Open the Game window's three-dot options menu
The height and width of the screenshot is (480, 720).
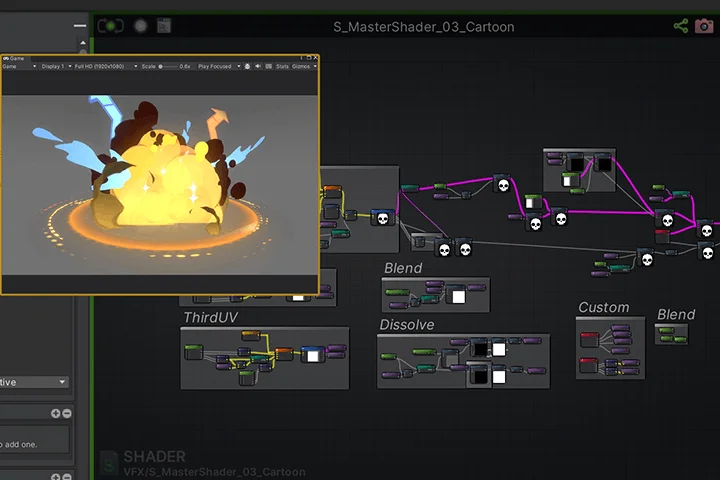click(302, 58)
